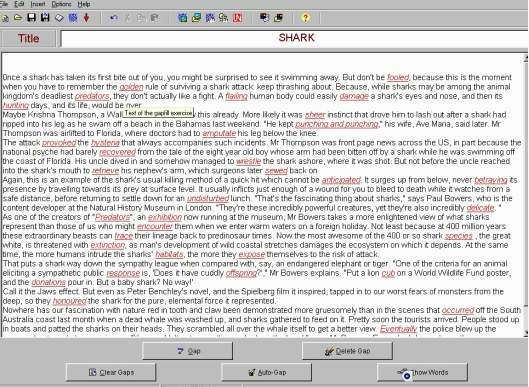Click the SHARK title input field
This screenshot has height=387, width=529.
(x=295, y=38)
